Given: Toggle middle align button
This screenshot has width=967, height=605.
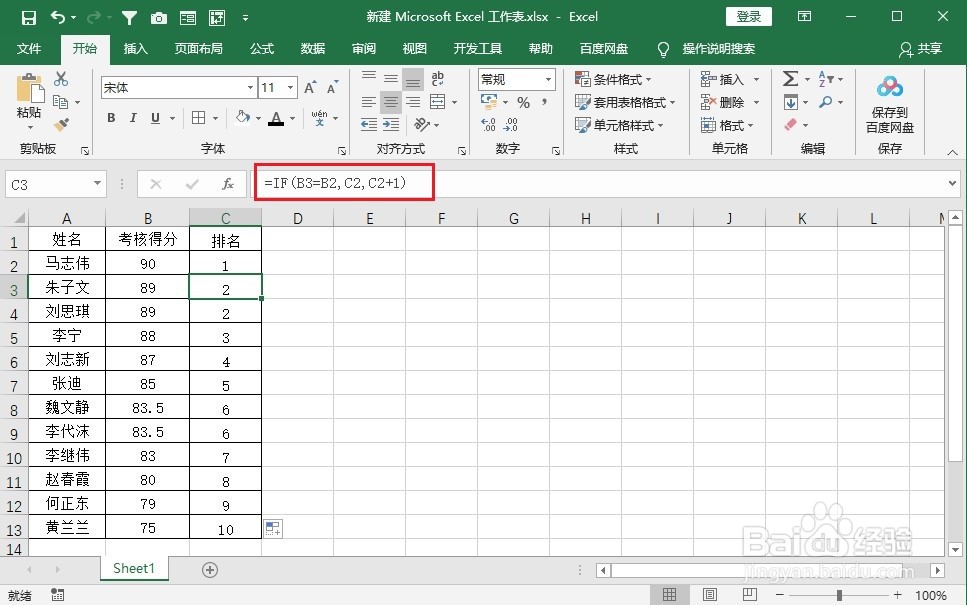Looking at the screenshot, I should coord(391,79).
